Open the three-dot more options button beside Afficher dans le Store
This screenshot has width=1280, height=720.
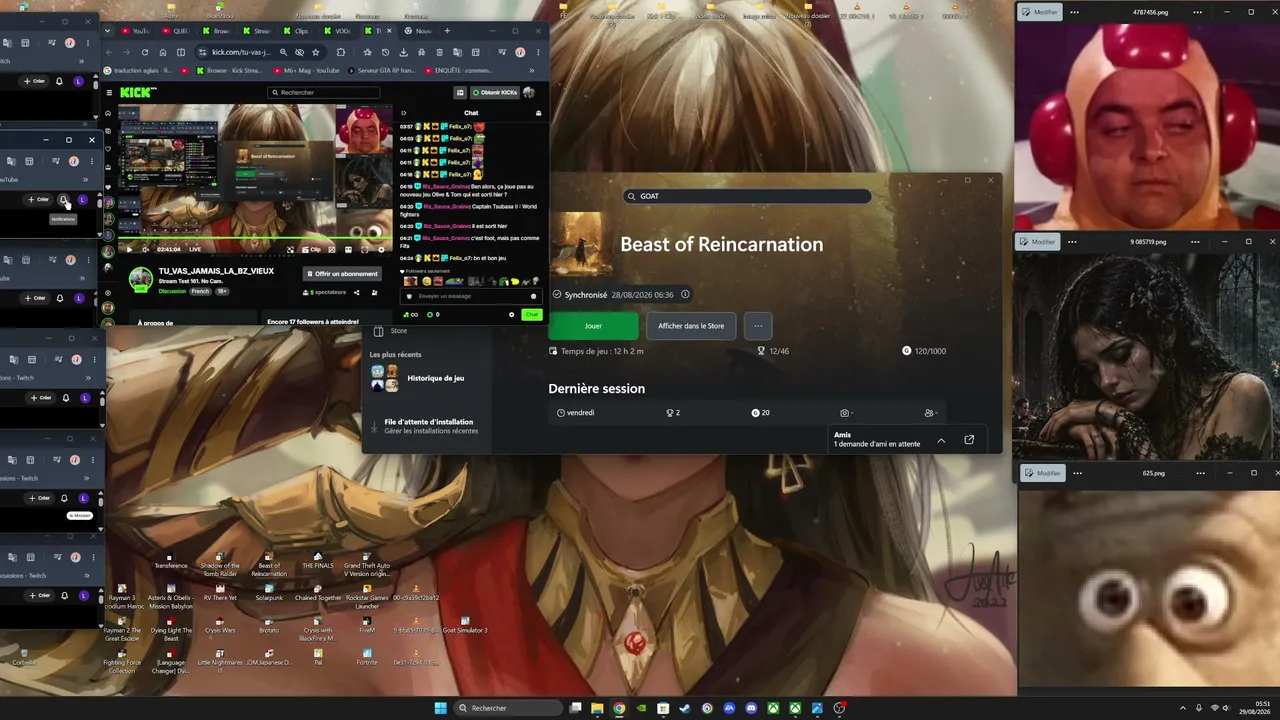click(758, 326)
